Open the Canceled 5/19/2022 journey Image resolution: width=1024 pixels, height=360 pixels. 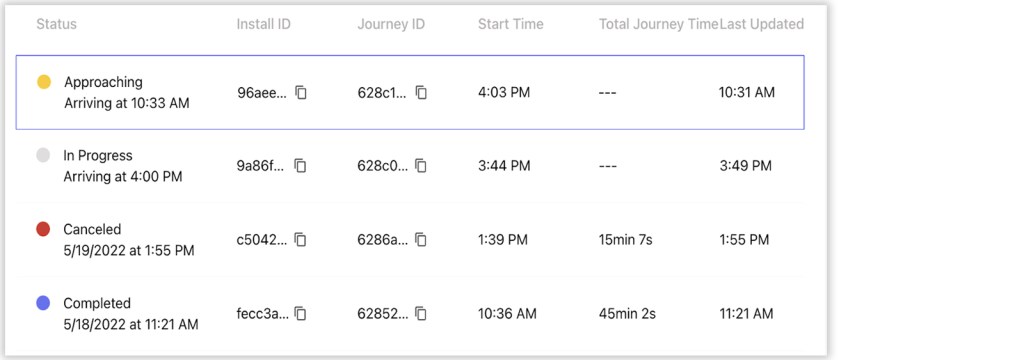410,240
